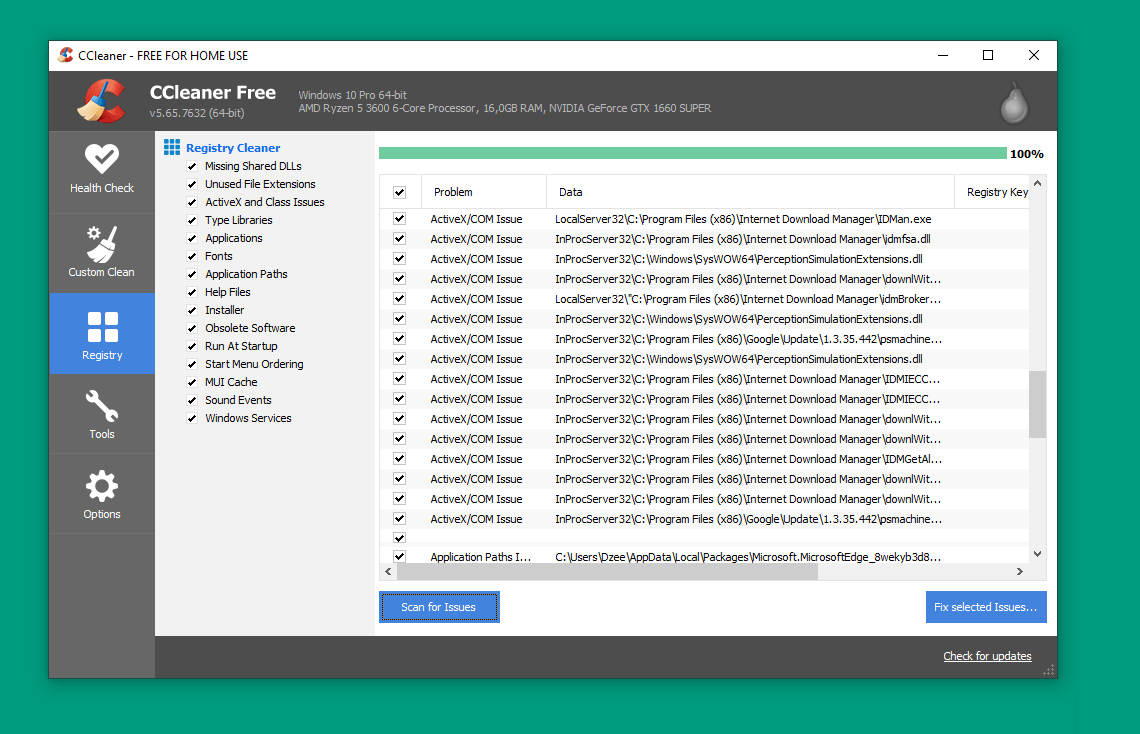The image size is (1140, 734).
Task: Select the idmBroker LocalServer32 data entry
Action: click(x=747, y=299)
